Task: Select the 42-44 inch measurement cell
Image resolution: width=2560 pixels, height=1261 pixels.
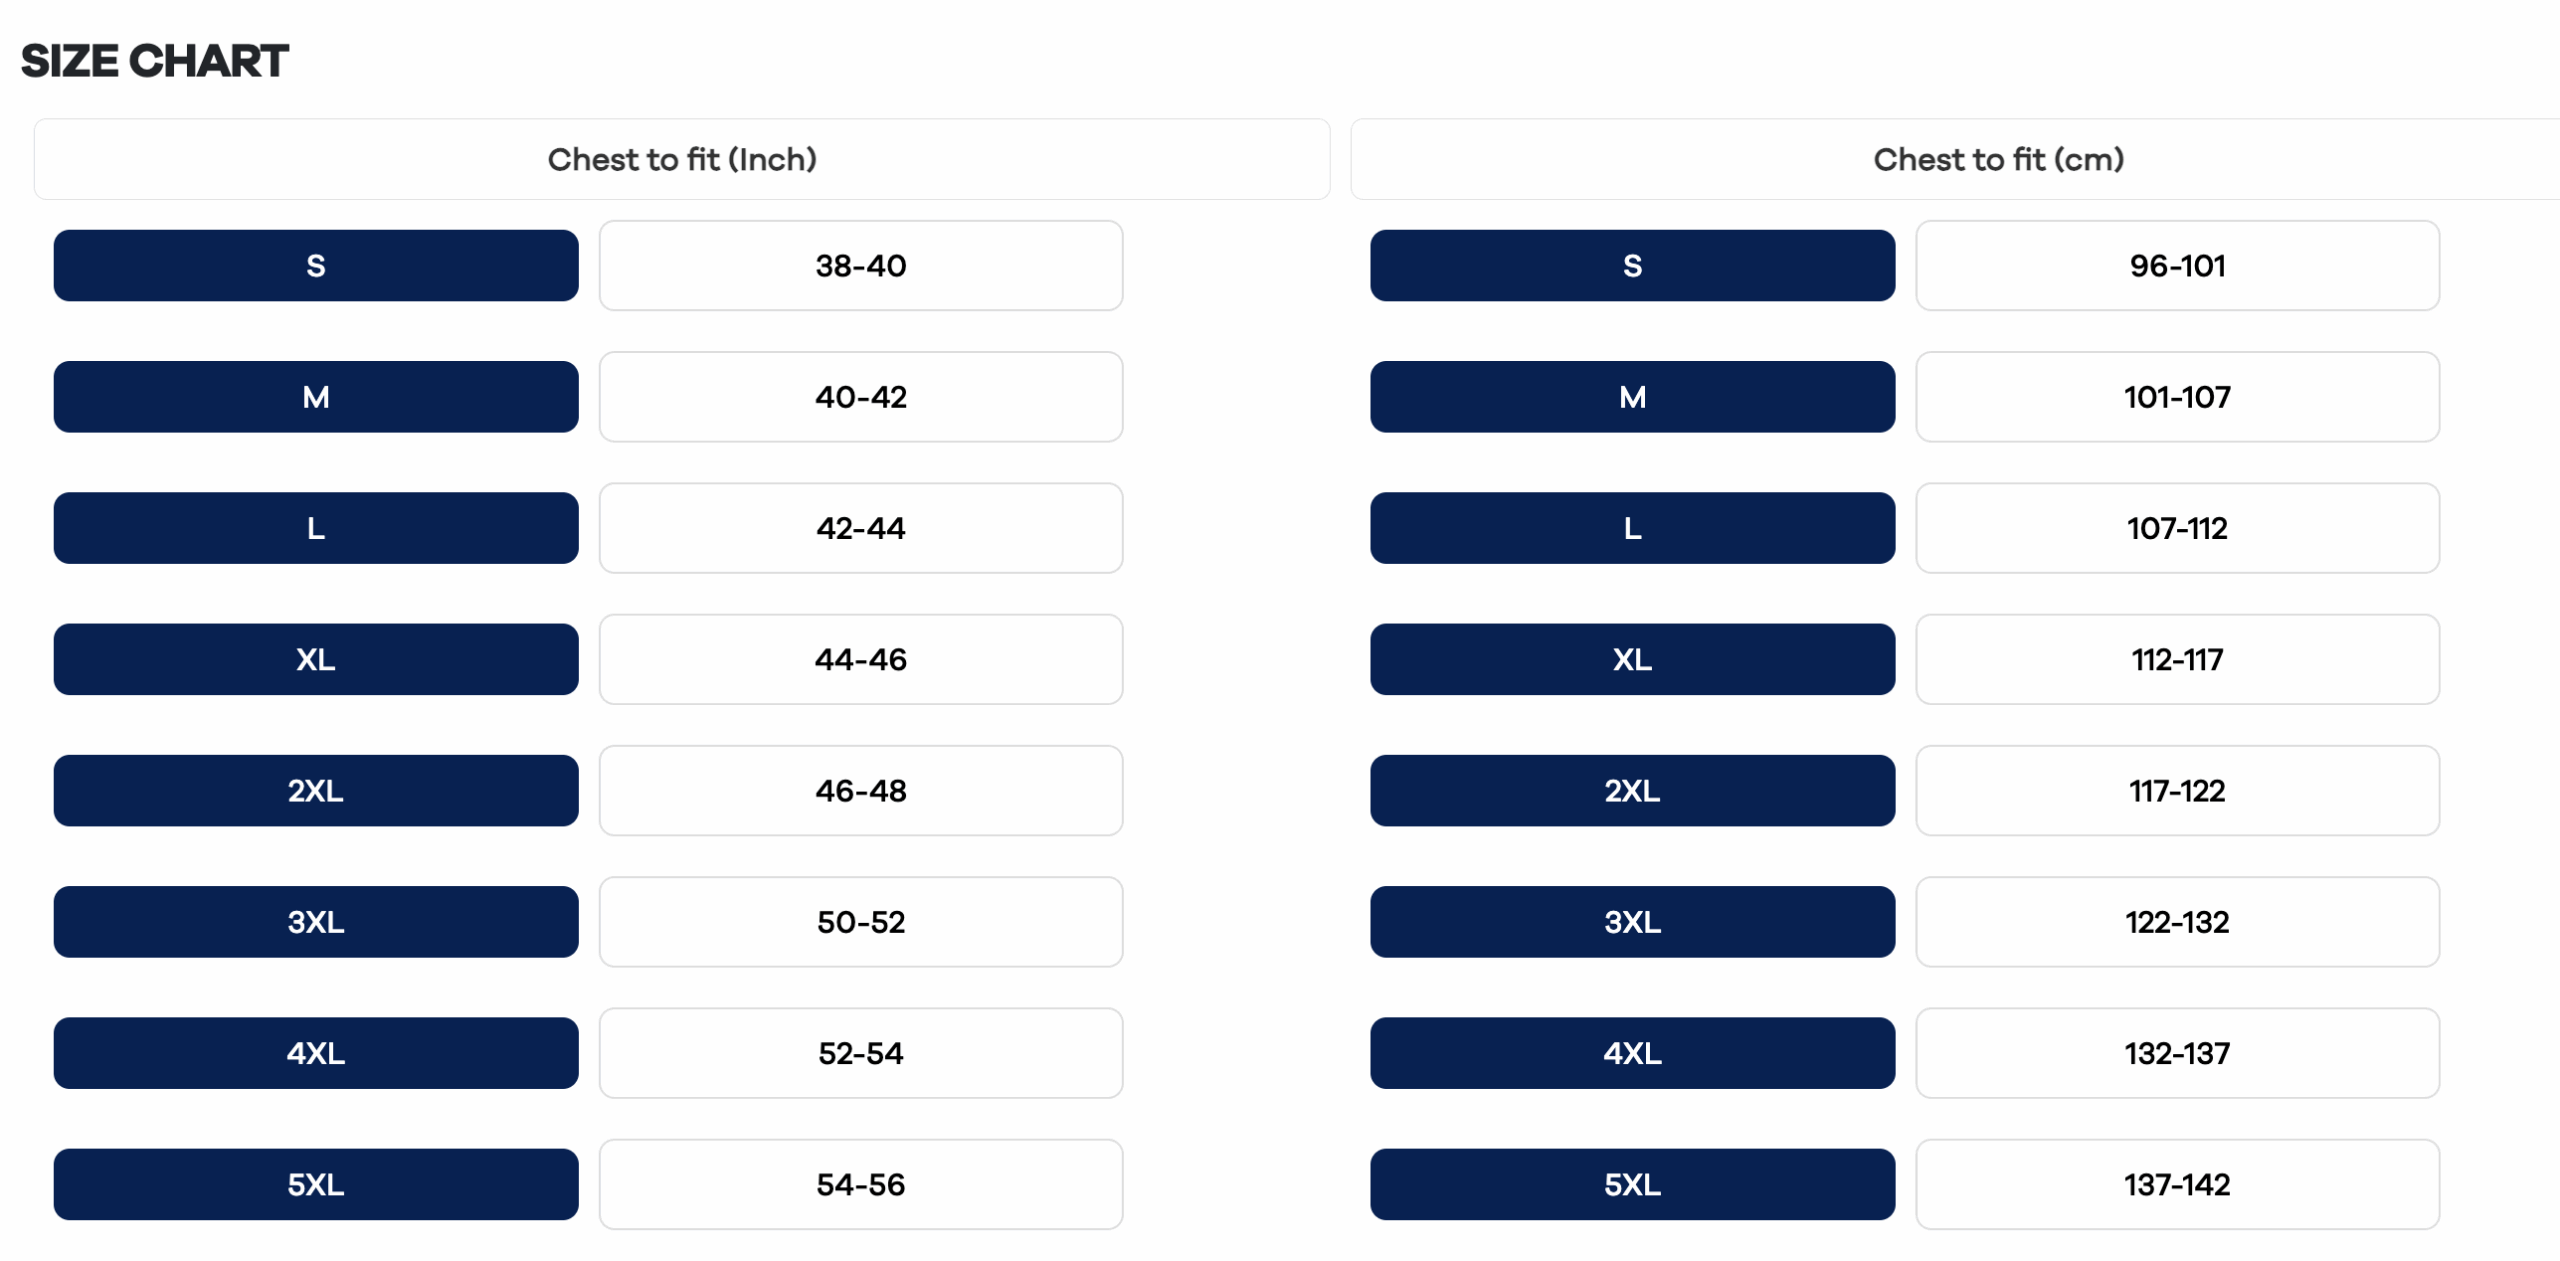Action: point(861,528)
